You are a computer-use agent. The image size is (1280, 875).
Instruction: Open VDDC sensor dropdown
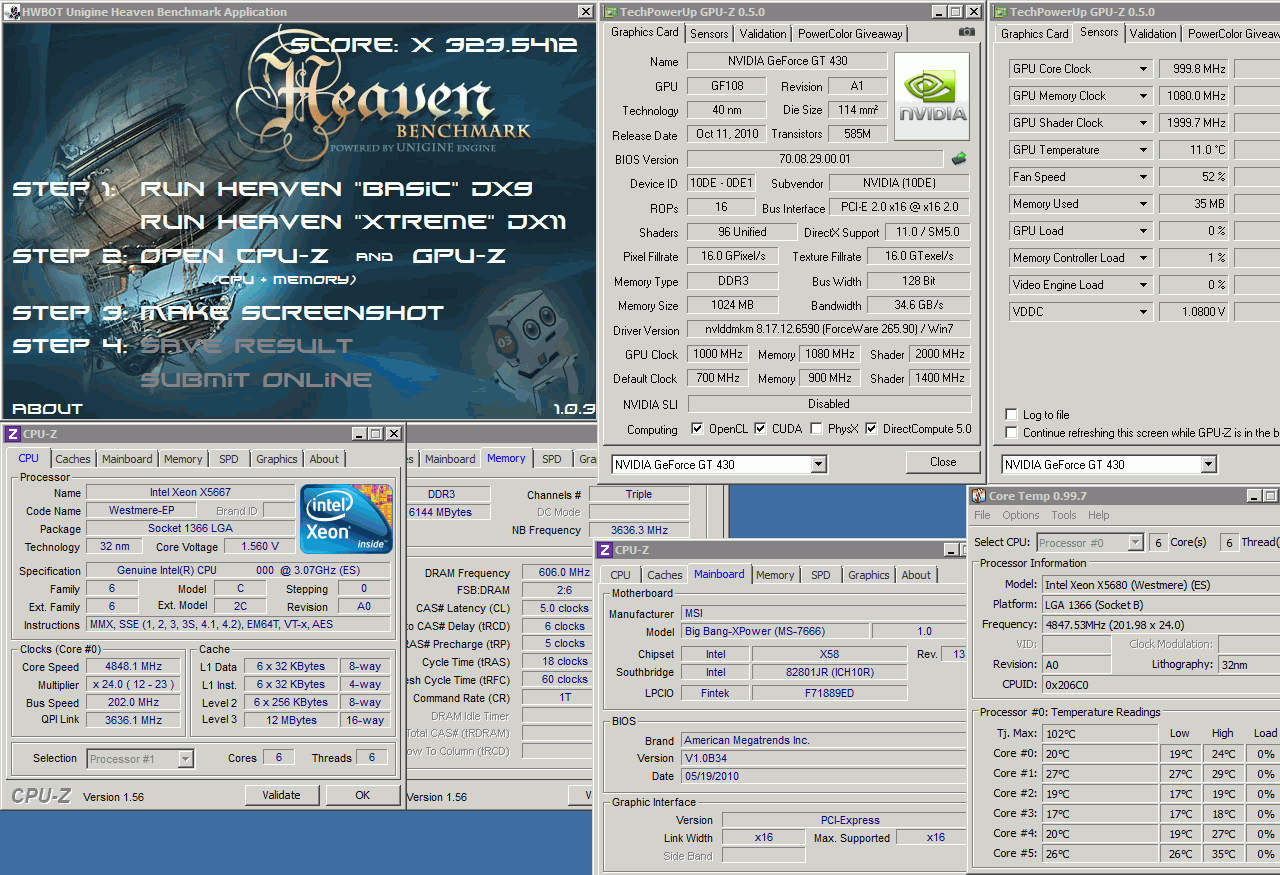1144,312
